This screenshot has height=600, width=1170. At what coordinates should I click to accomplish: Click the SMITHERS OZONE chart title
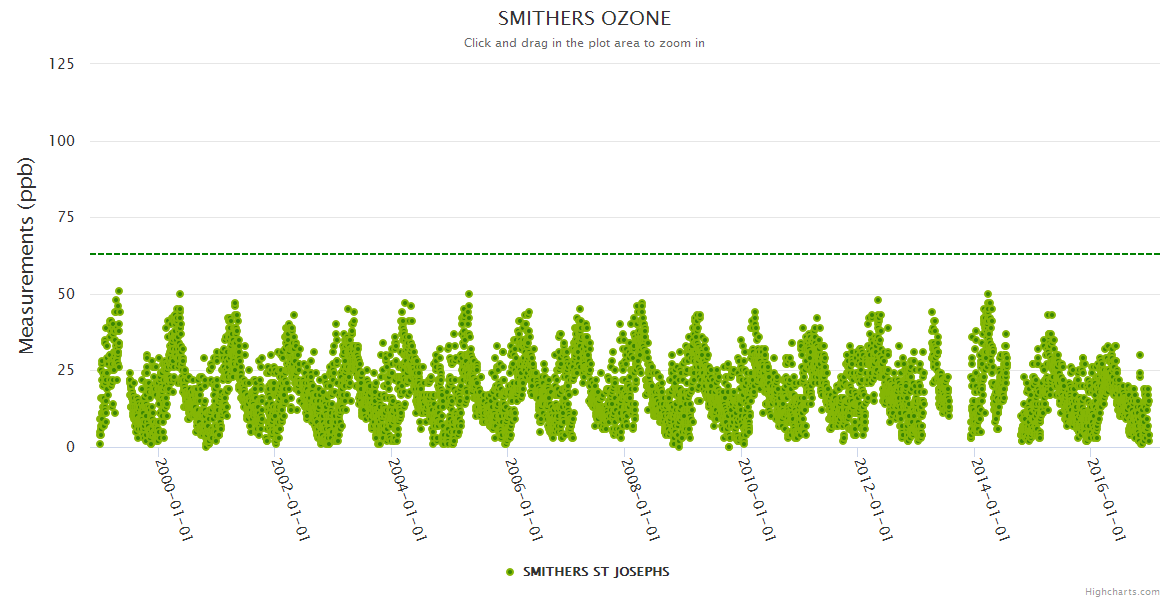(x=585, y=19)
